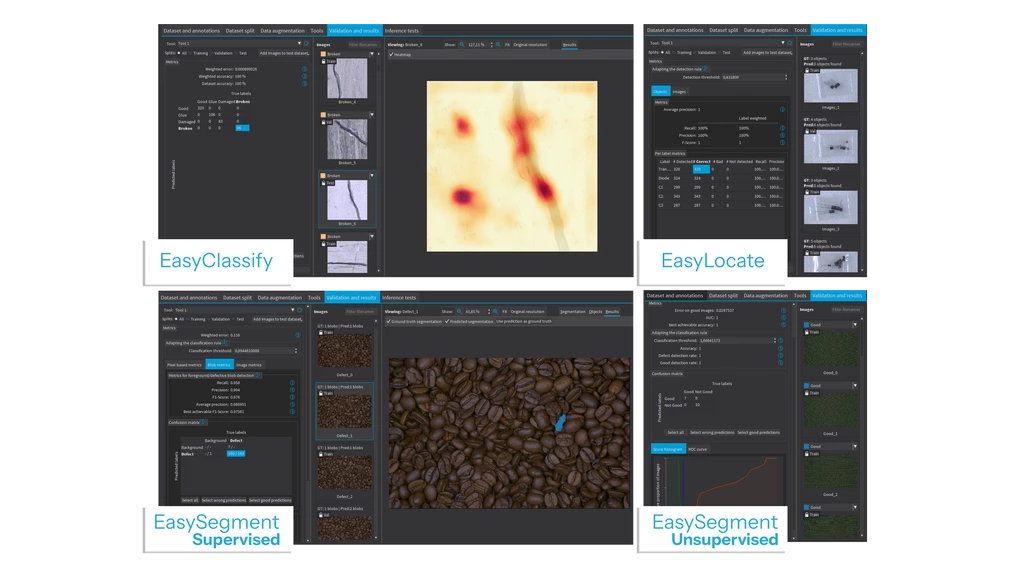
Task: Click the Classification threshold stepper in EasySegment Supervised
Action: (x=296, y=351)
